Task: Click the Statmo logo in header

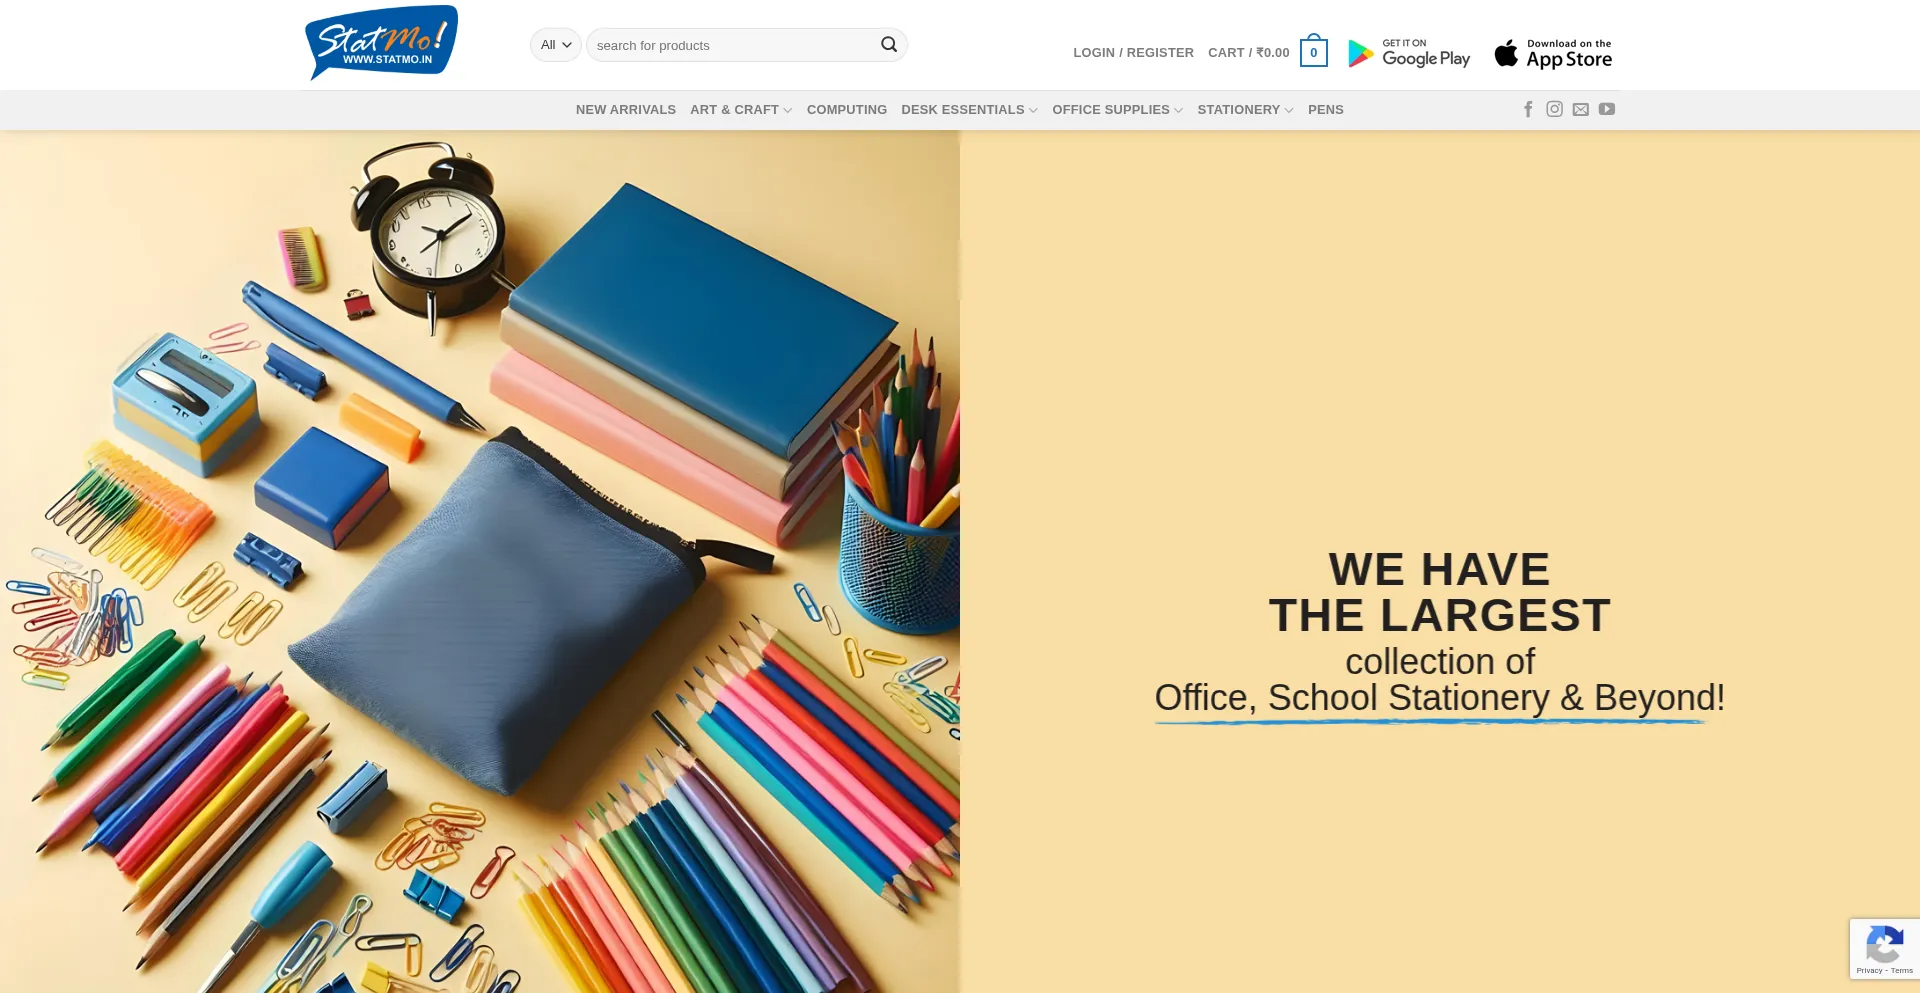Action: click(x=381, y=43)
